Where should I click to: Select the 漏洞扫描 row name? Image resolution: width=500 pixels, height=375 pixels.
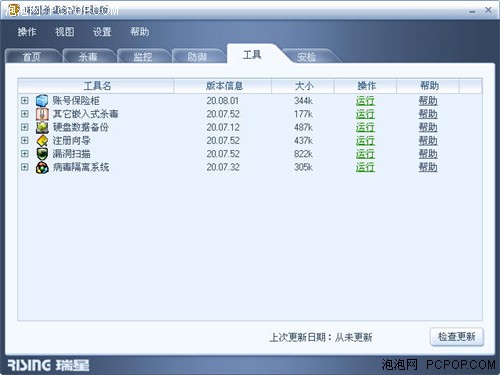click(x=71, y=154)
